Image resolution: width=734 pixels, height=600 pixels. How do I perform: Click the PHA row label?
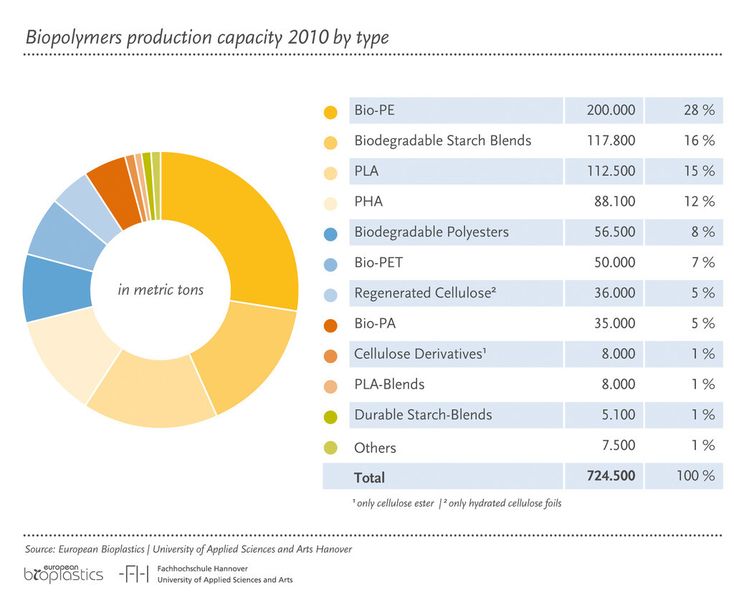click(368, 201)
